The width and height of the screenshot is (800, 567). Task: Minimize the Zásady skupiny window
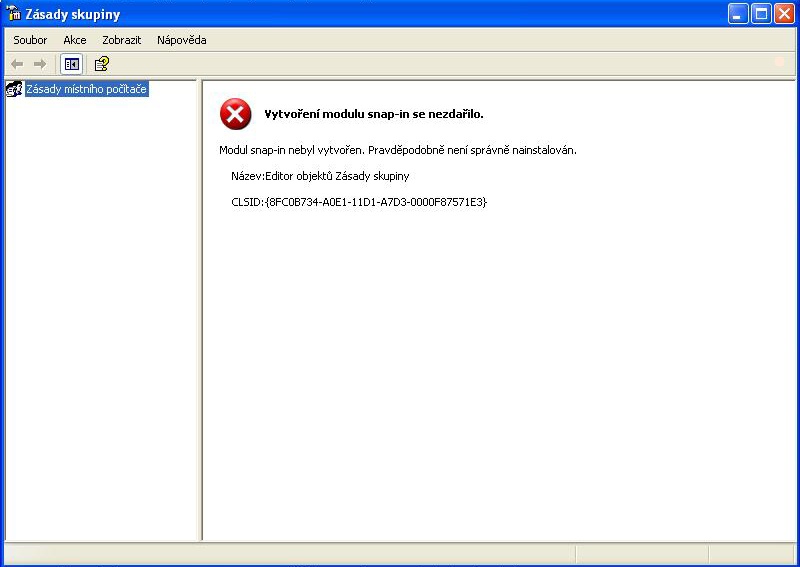pos(738,14)
